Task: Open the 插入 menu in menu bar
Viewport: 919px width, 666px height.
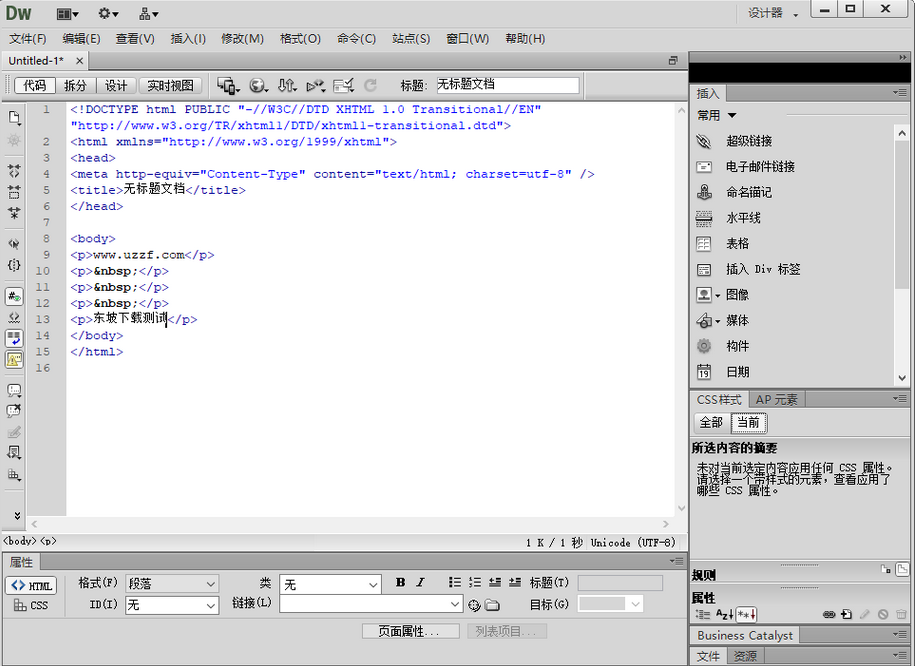Action: pyautogui.click(x=188, y=39)
